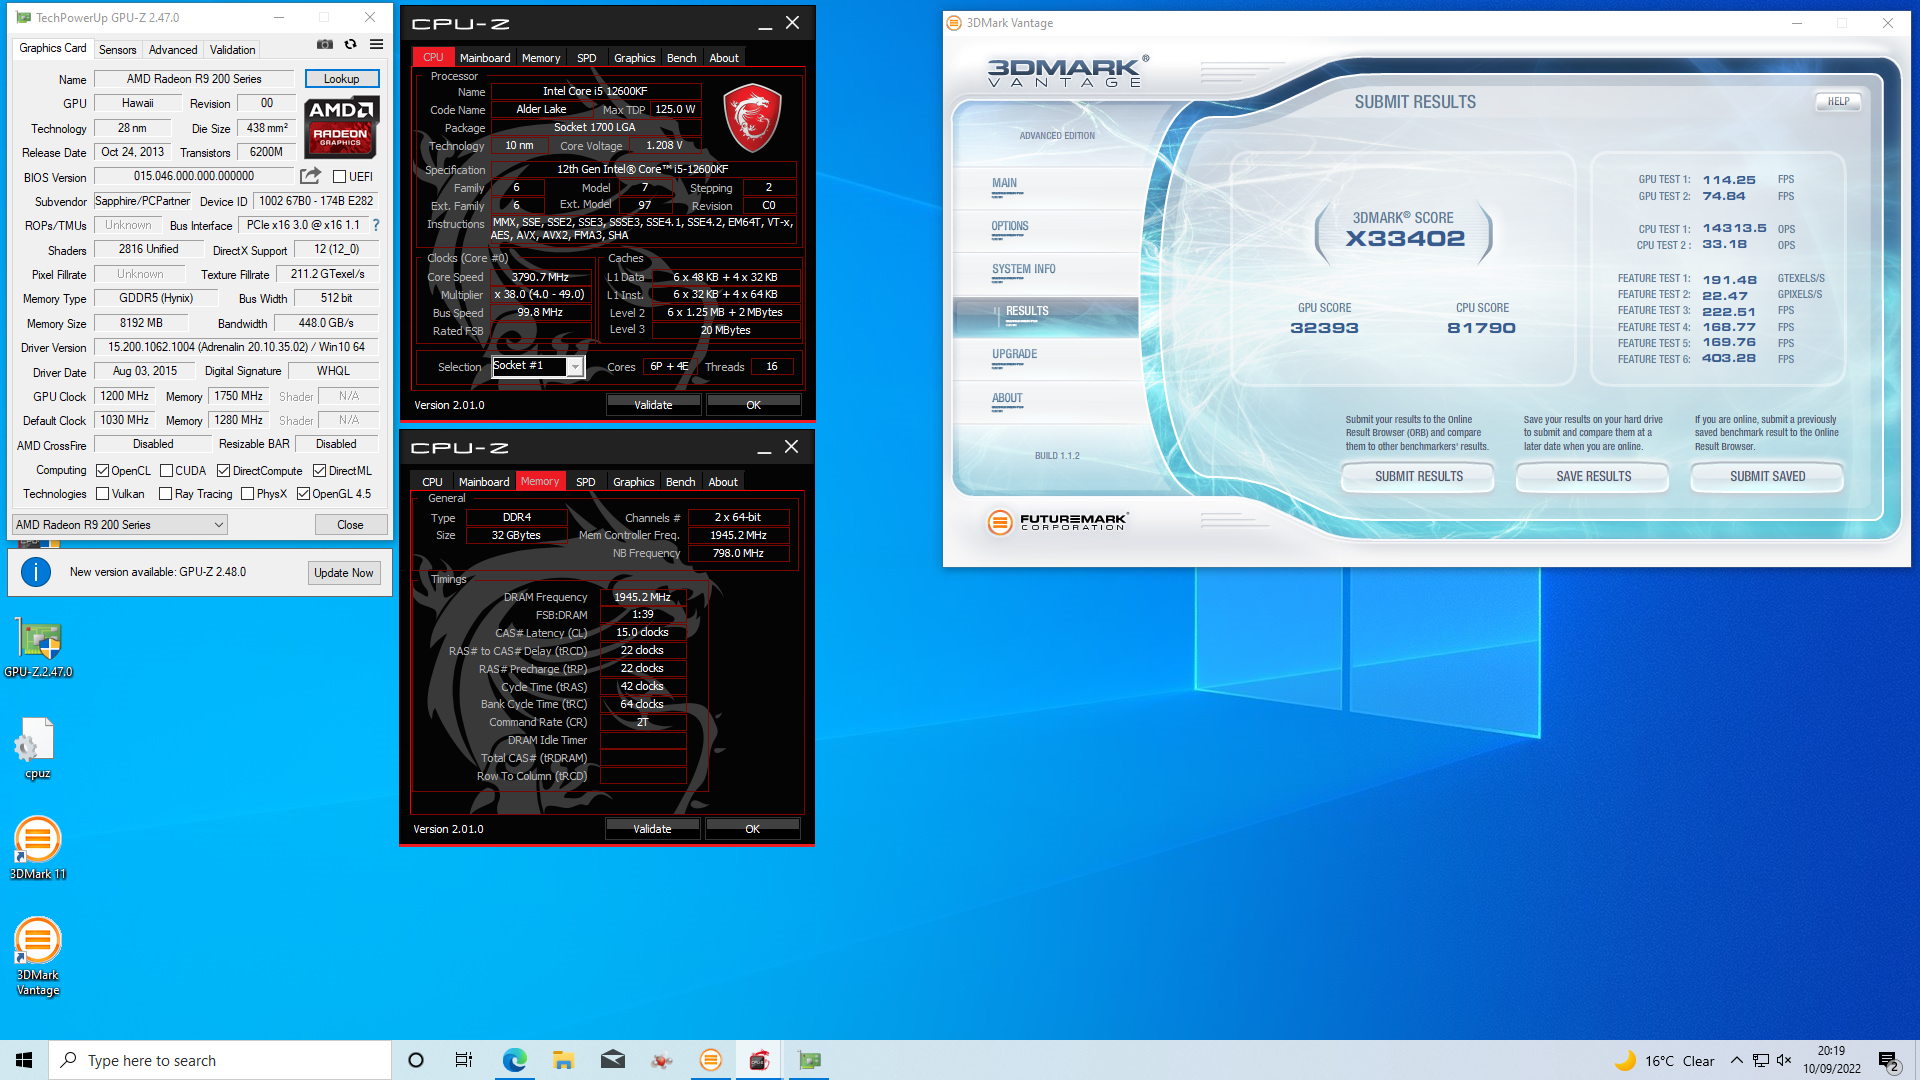Click the muted volume tray icon
1920x1080 pixels.
tap(1784, 1060)
